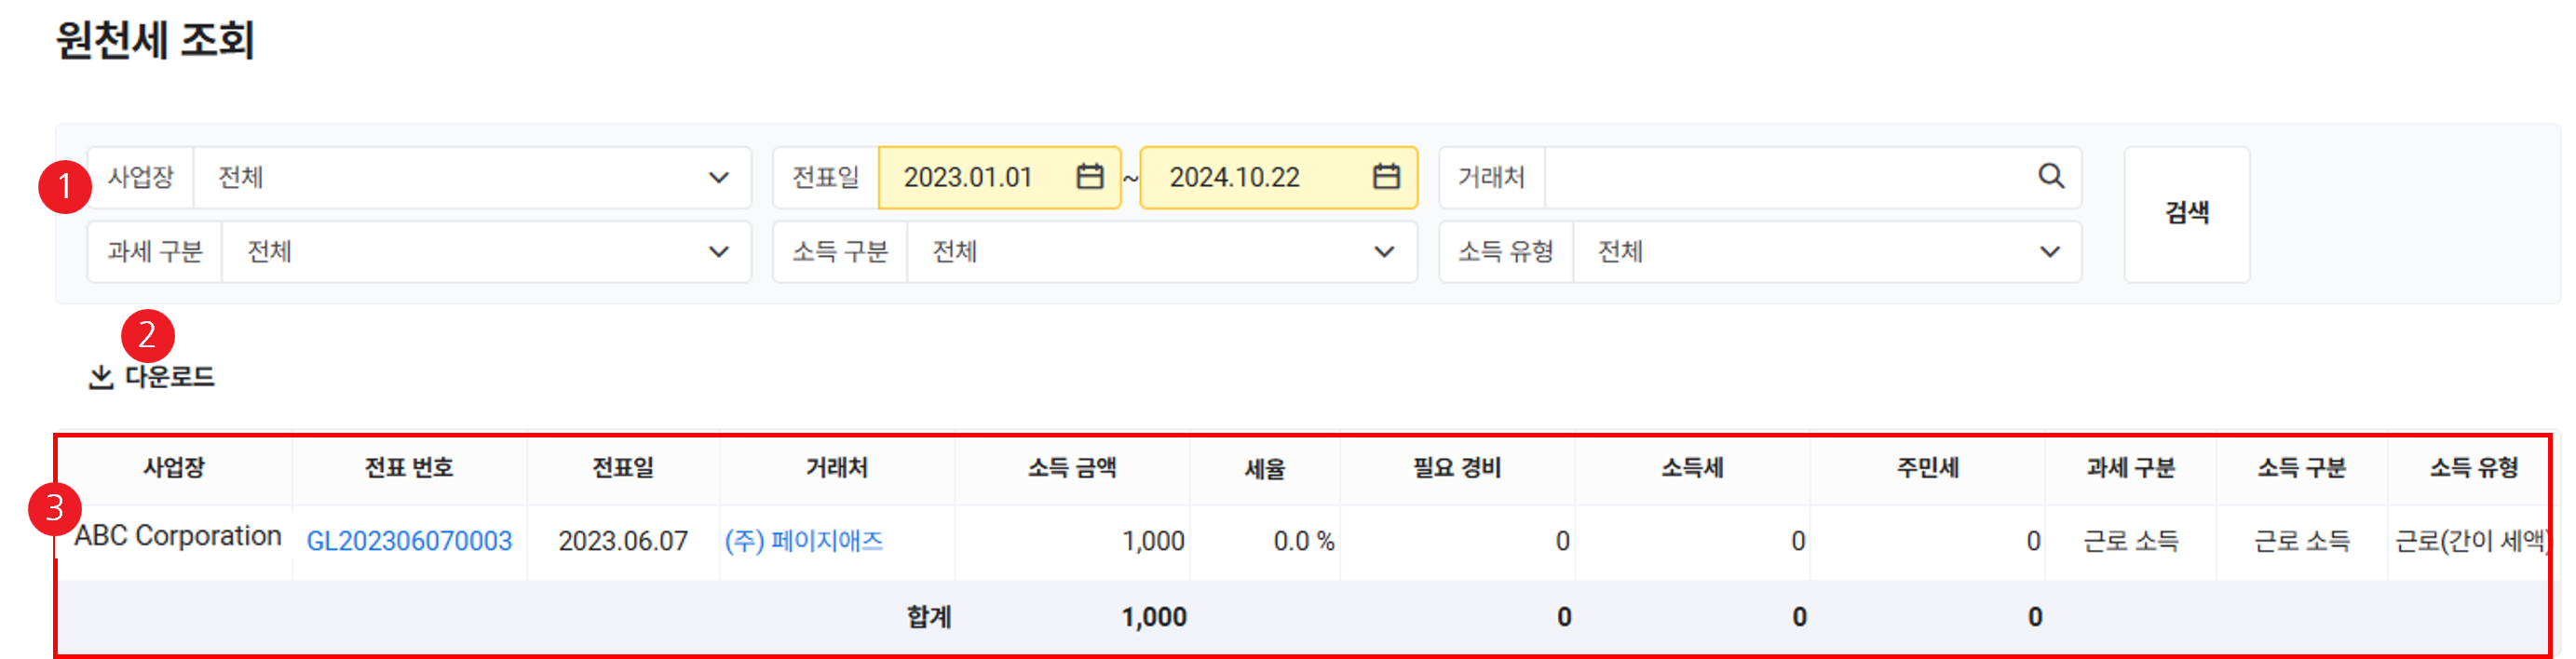Select the ABC Corporation row cell
Image resolution: width=2576 pixels, height=659 pixels.
177,537
